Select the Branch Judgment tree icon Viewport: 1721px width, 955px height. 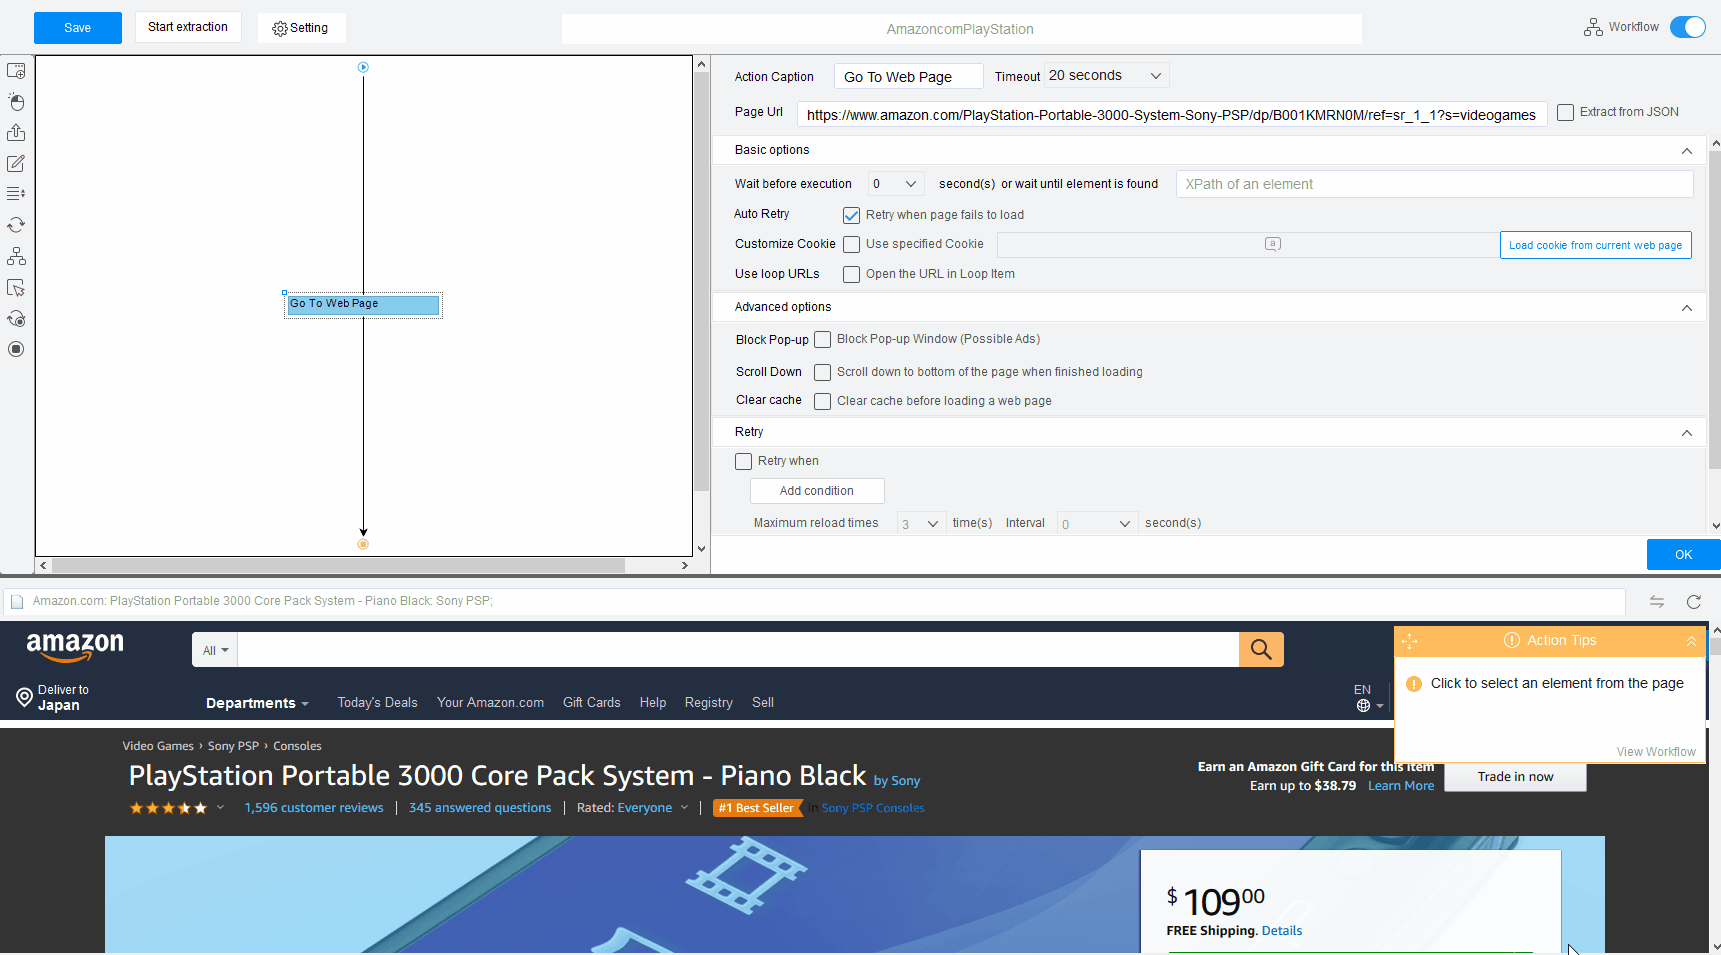[x=16, y=257]
